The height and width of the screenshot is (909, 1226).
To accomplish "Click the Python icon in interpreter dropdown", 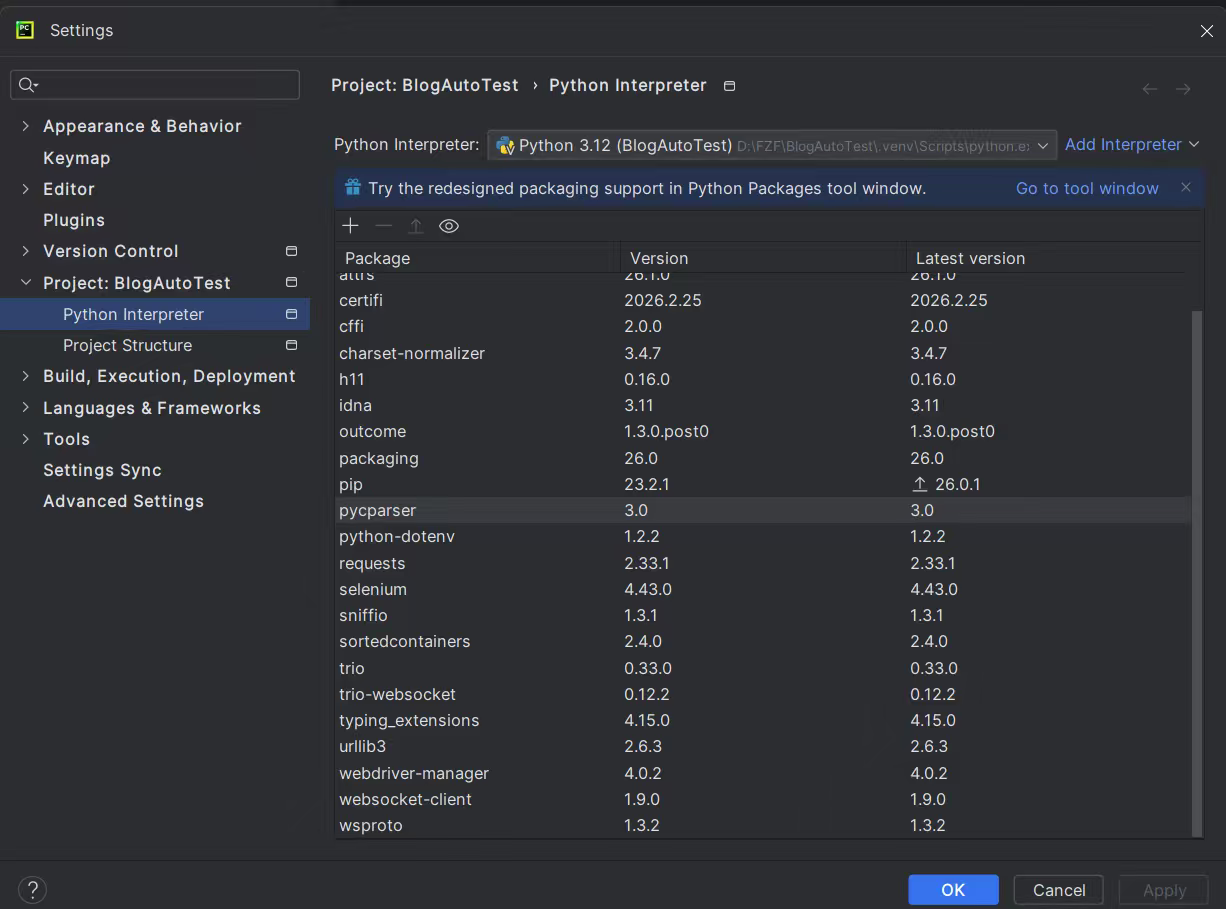I will pos(505,145).
